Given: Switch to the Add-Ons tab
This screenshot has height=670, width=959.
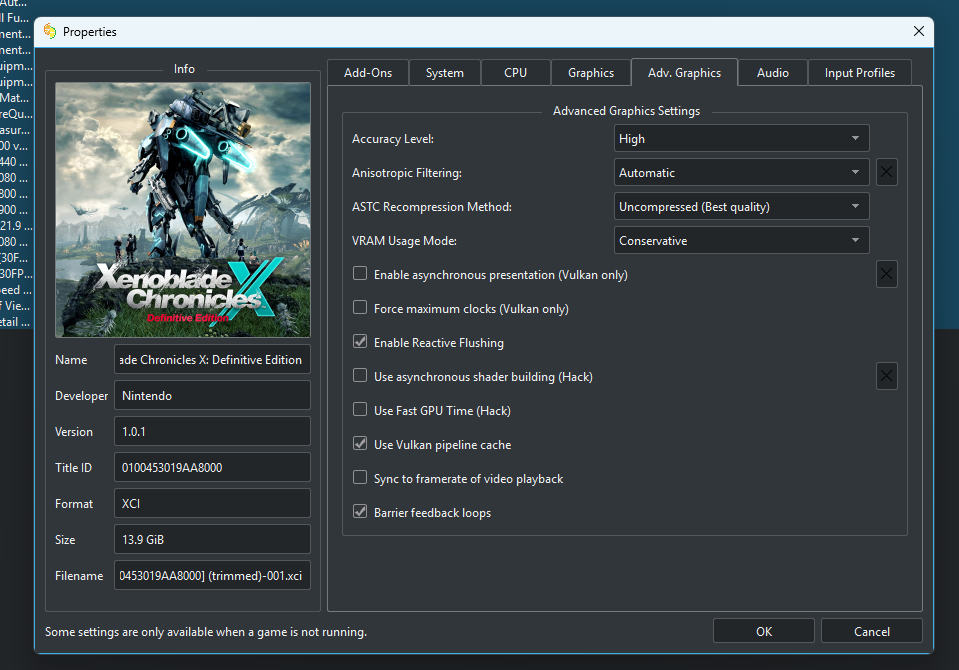Looking at the screenshot, I should (x=368, y=73).
